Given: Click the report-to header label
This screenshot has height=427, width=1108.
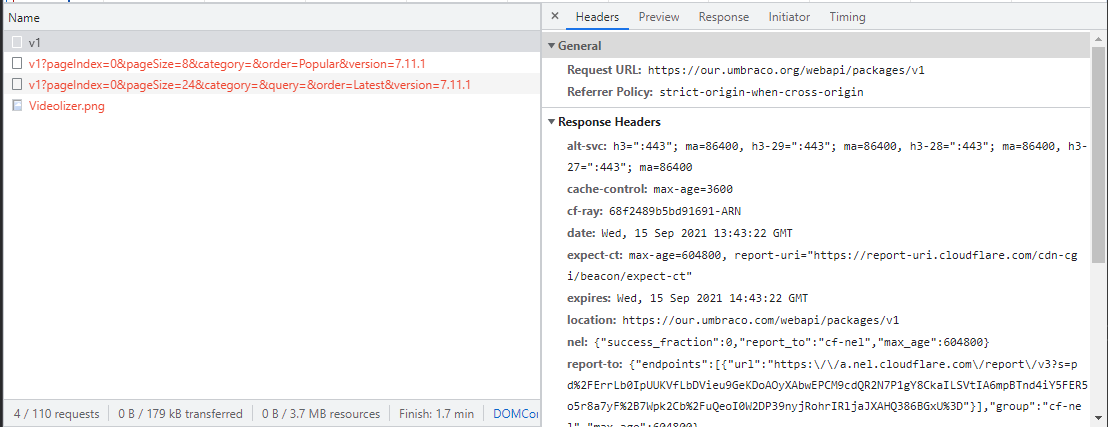Looking at the screenshot, I should tap(594, 363).
